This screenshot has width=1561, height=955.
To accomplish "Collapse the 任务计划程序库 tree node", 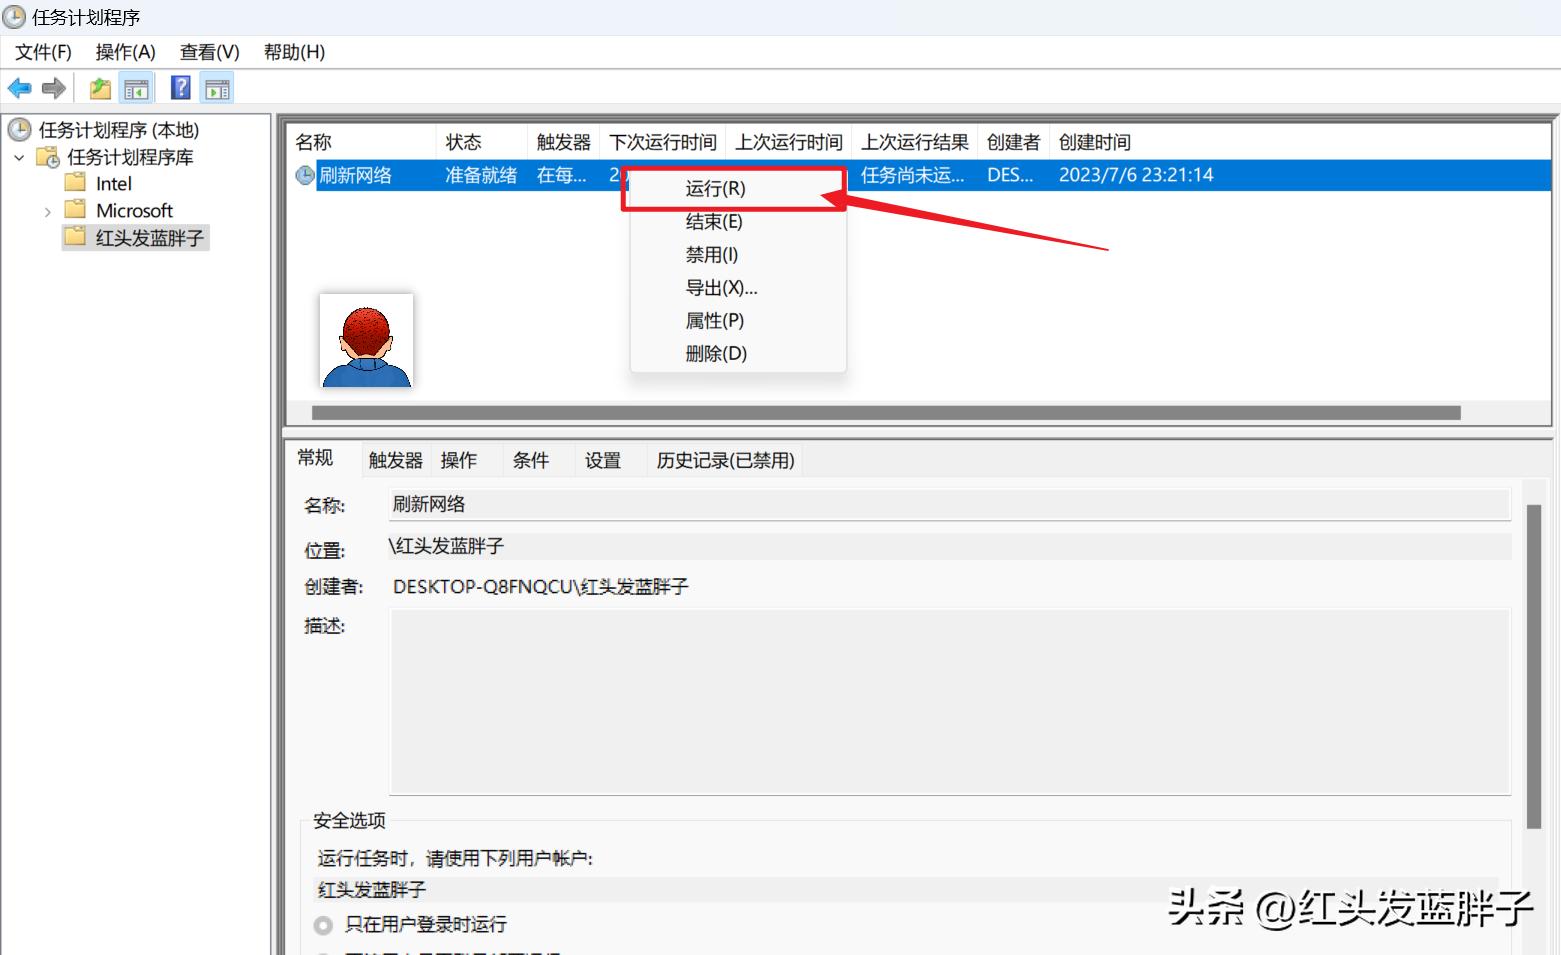I will click(18, 156).
